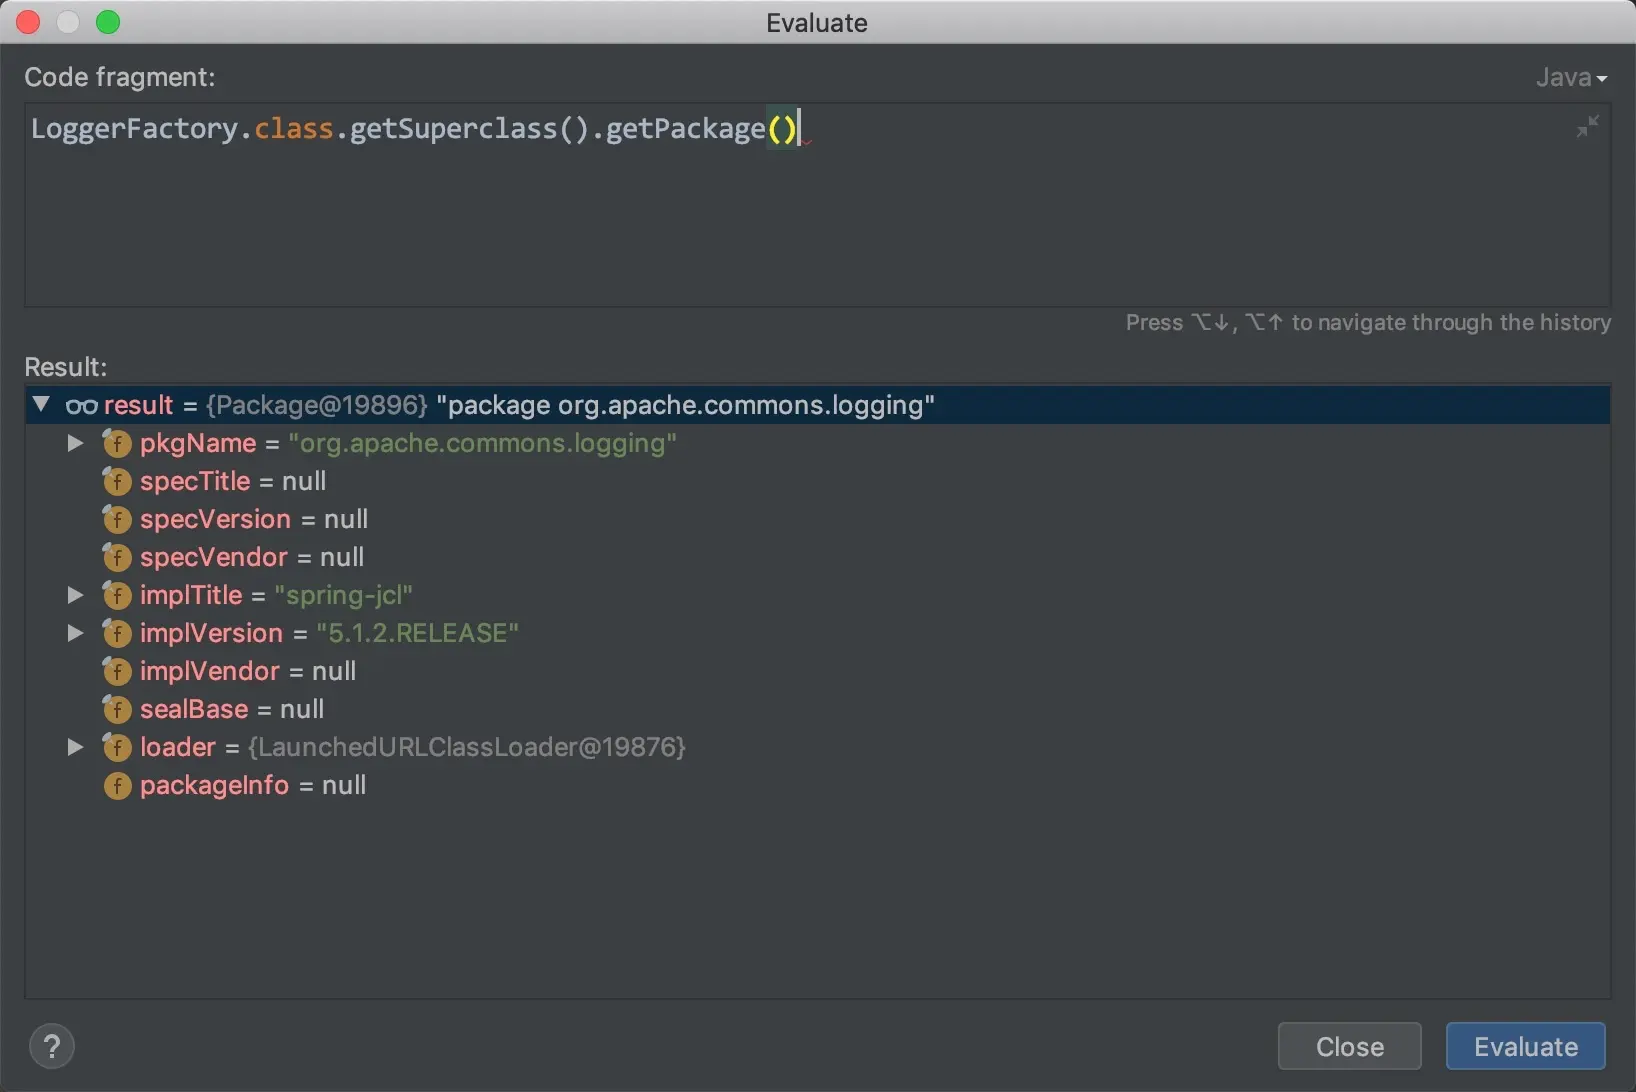Click the field icon beside pkgName
Viewport: 1636px width, 1092px height.
pyautogui.click(x=117, y=443)
